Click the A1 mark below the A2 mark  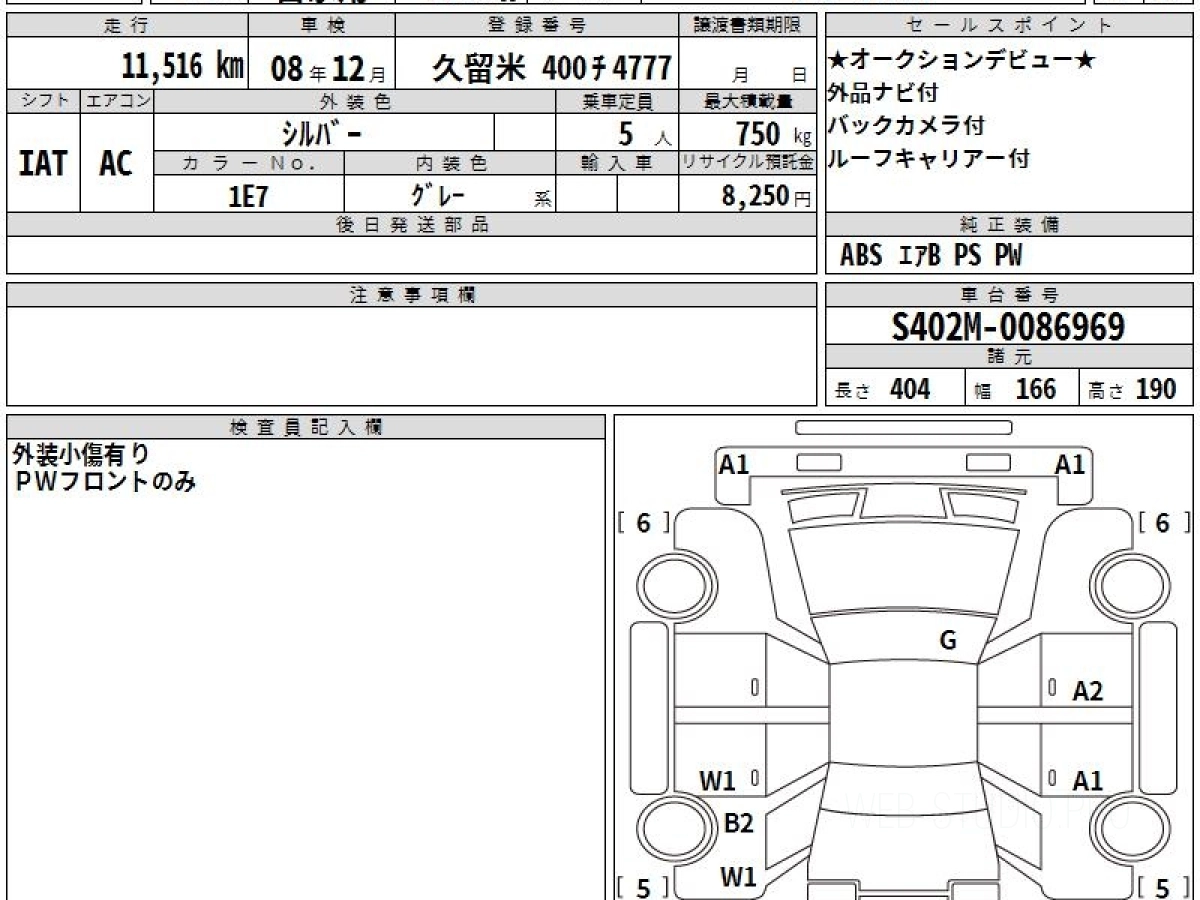(x=1087, y=781)
